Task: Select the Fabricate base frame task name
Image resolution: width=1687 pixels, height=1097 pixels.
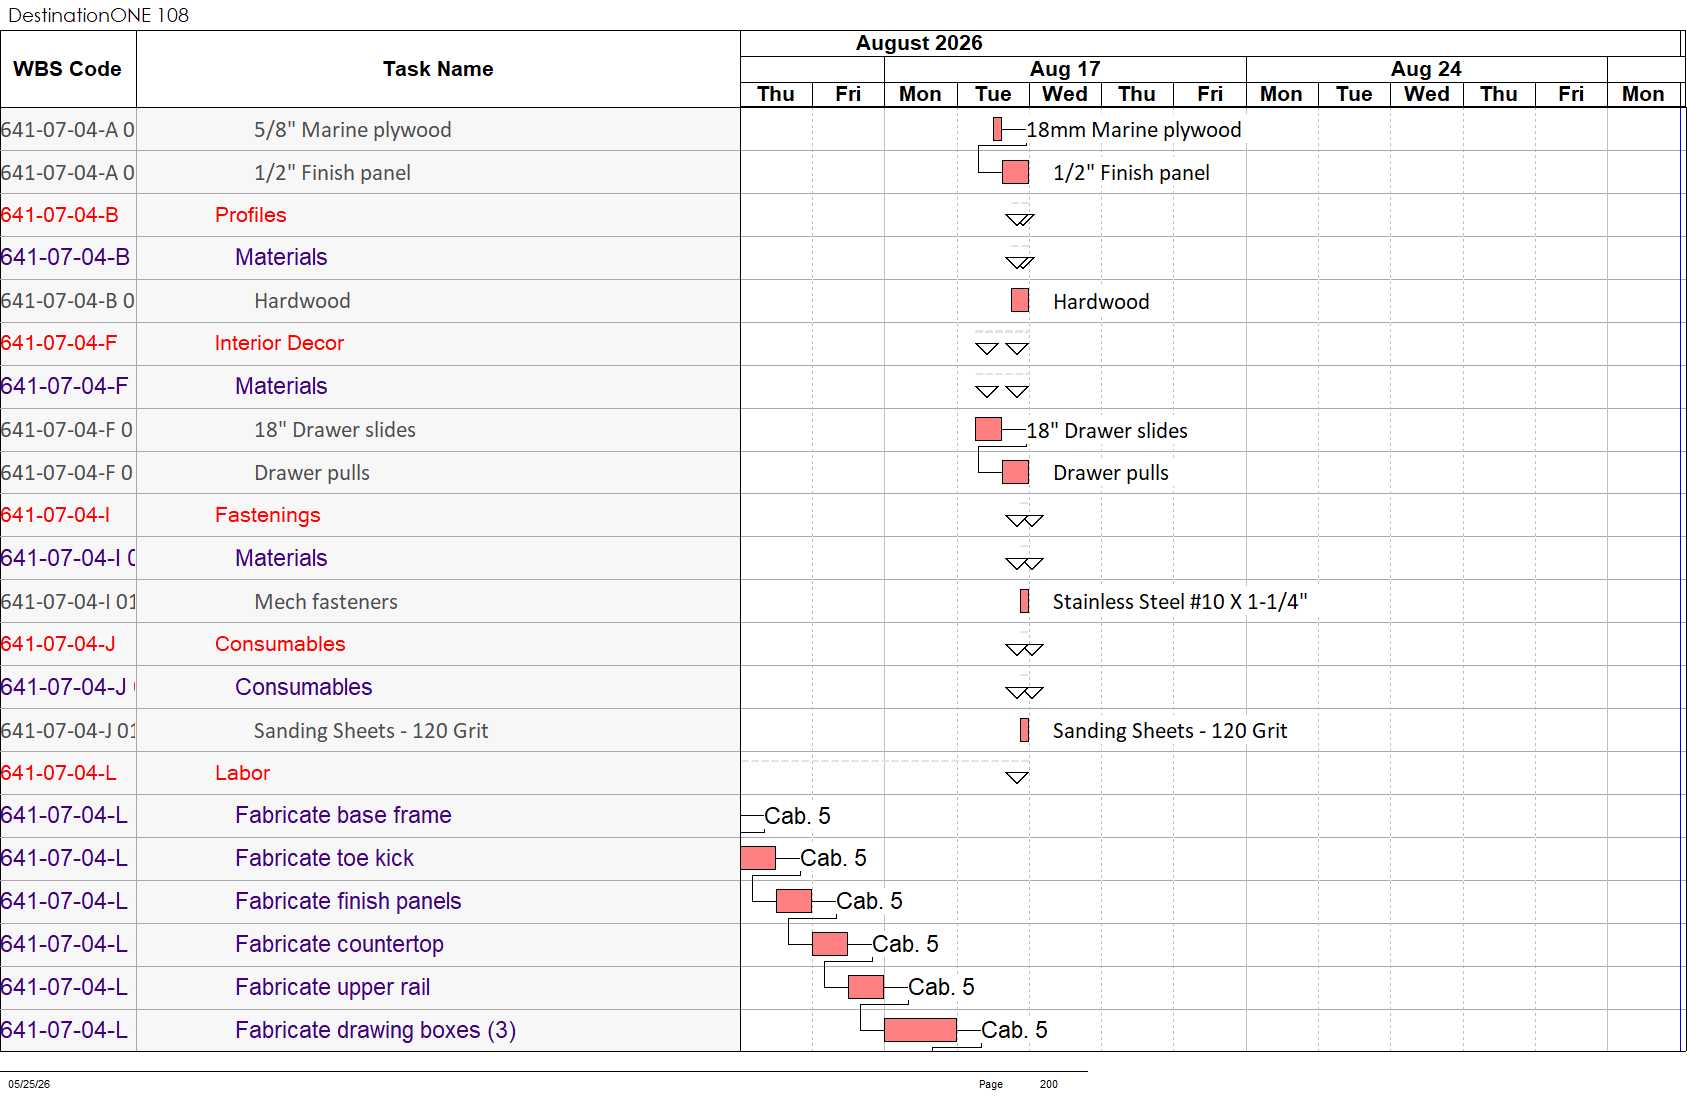Action: pos(343,815)
